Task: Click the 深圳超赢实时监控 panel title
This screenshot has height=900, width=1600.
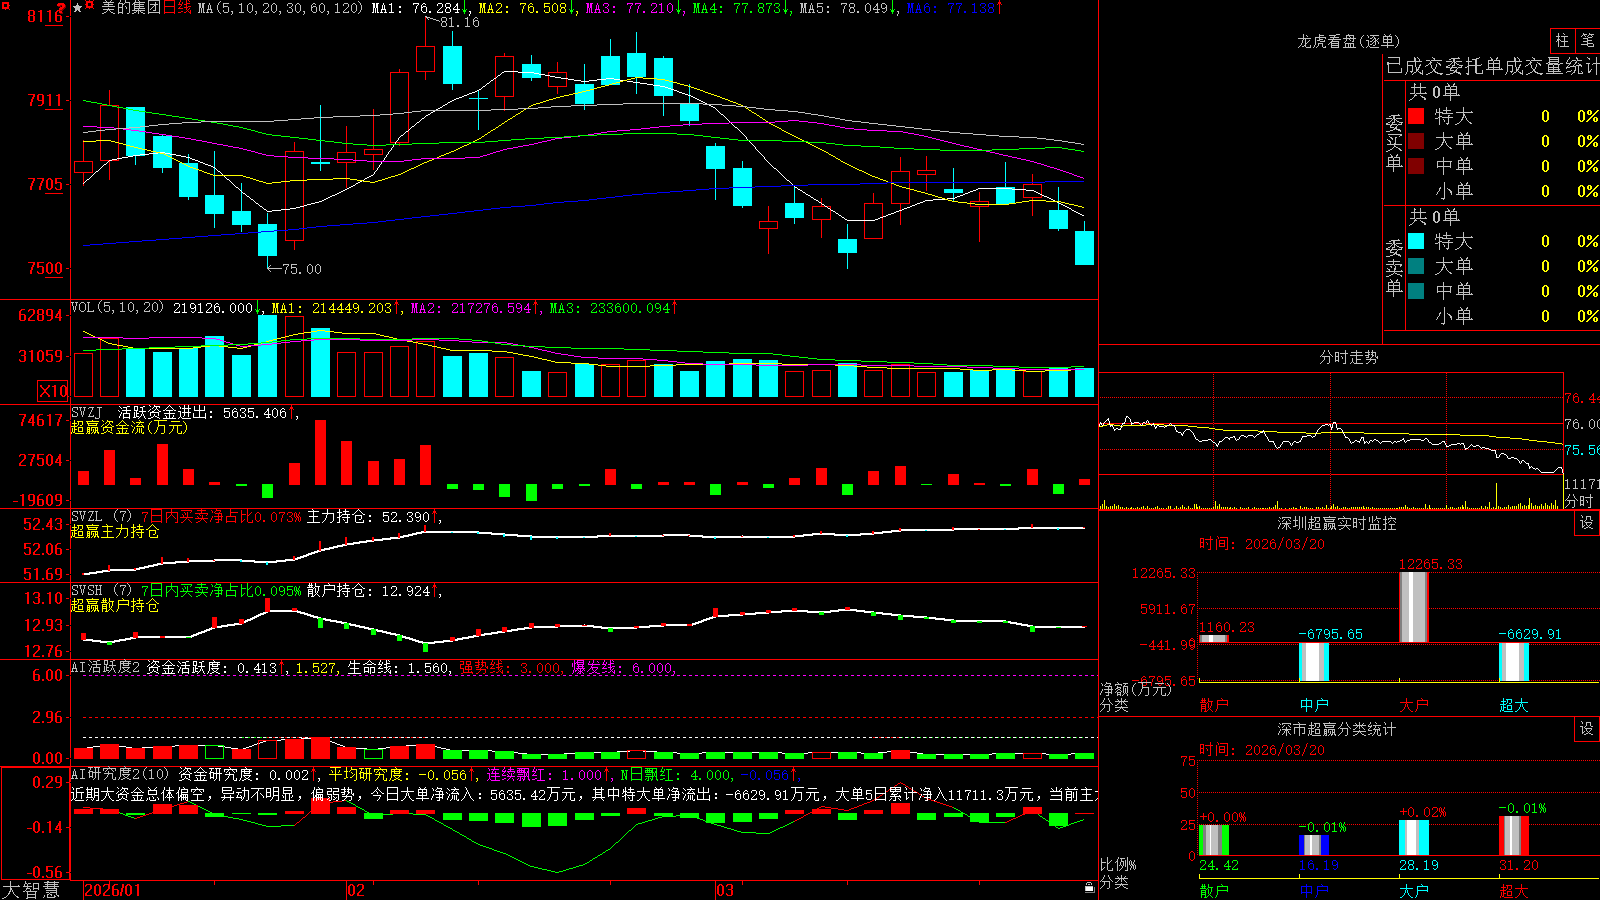Action: click(x=1337, y=523)
